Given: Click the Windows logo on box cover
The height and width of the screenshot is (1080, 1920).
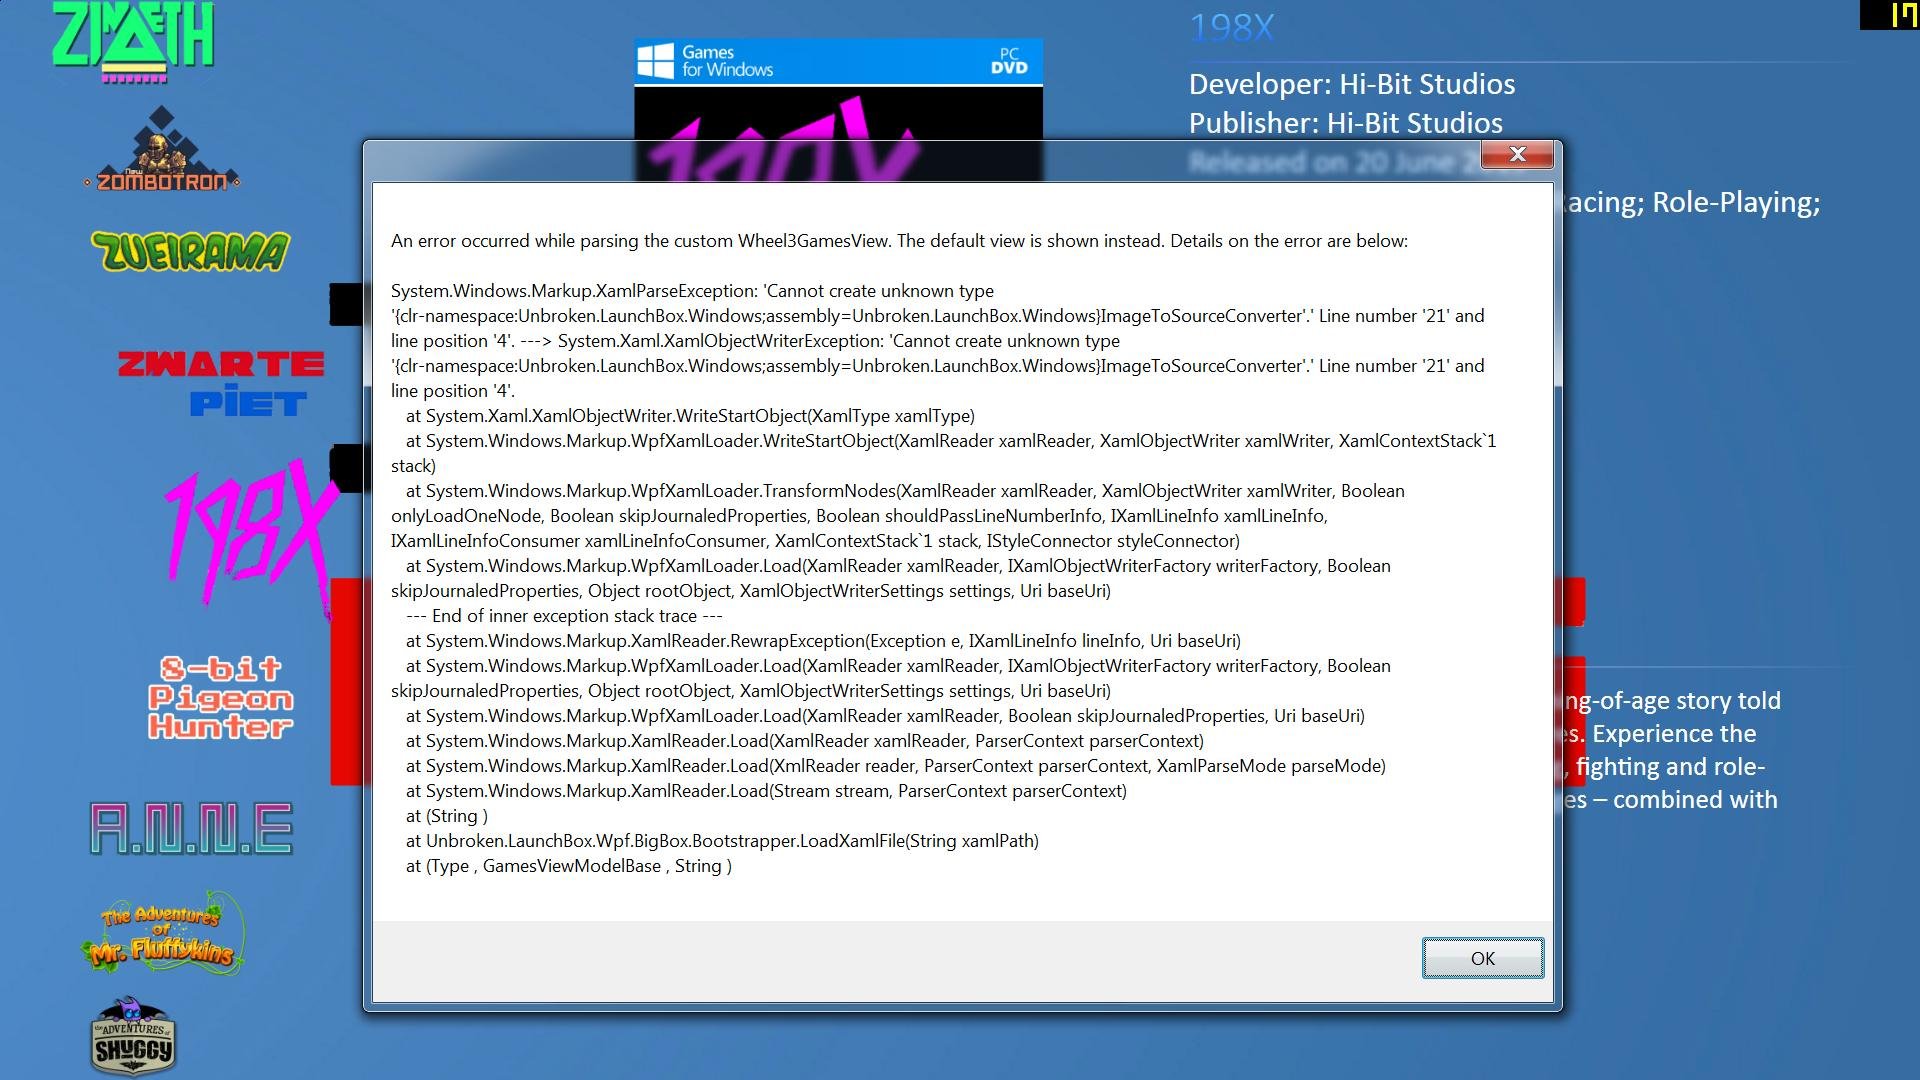Looking at the screenshot, I should click(x=655, y=61).
